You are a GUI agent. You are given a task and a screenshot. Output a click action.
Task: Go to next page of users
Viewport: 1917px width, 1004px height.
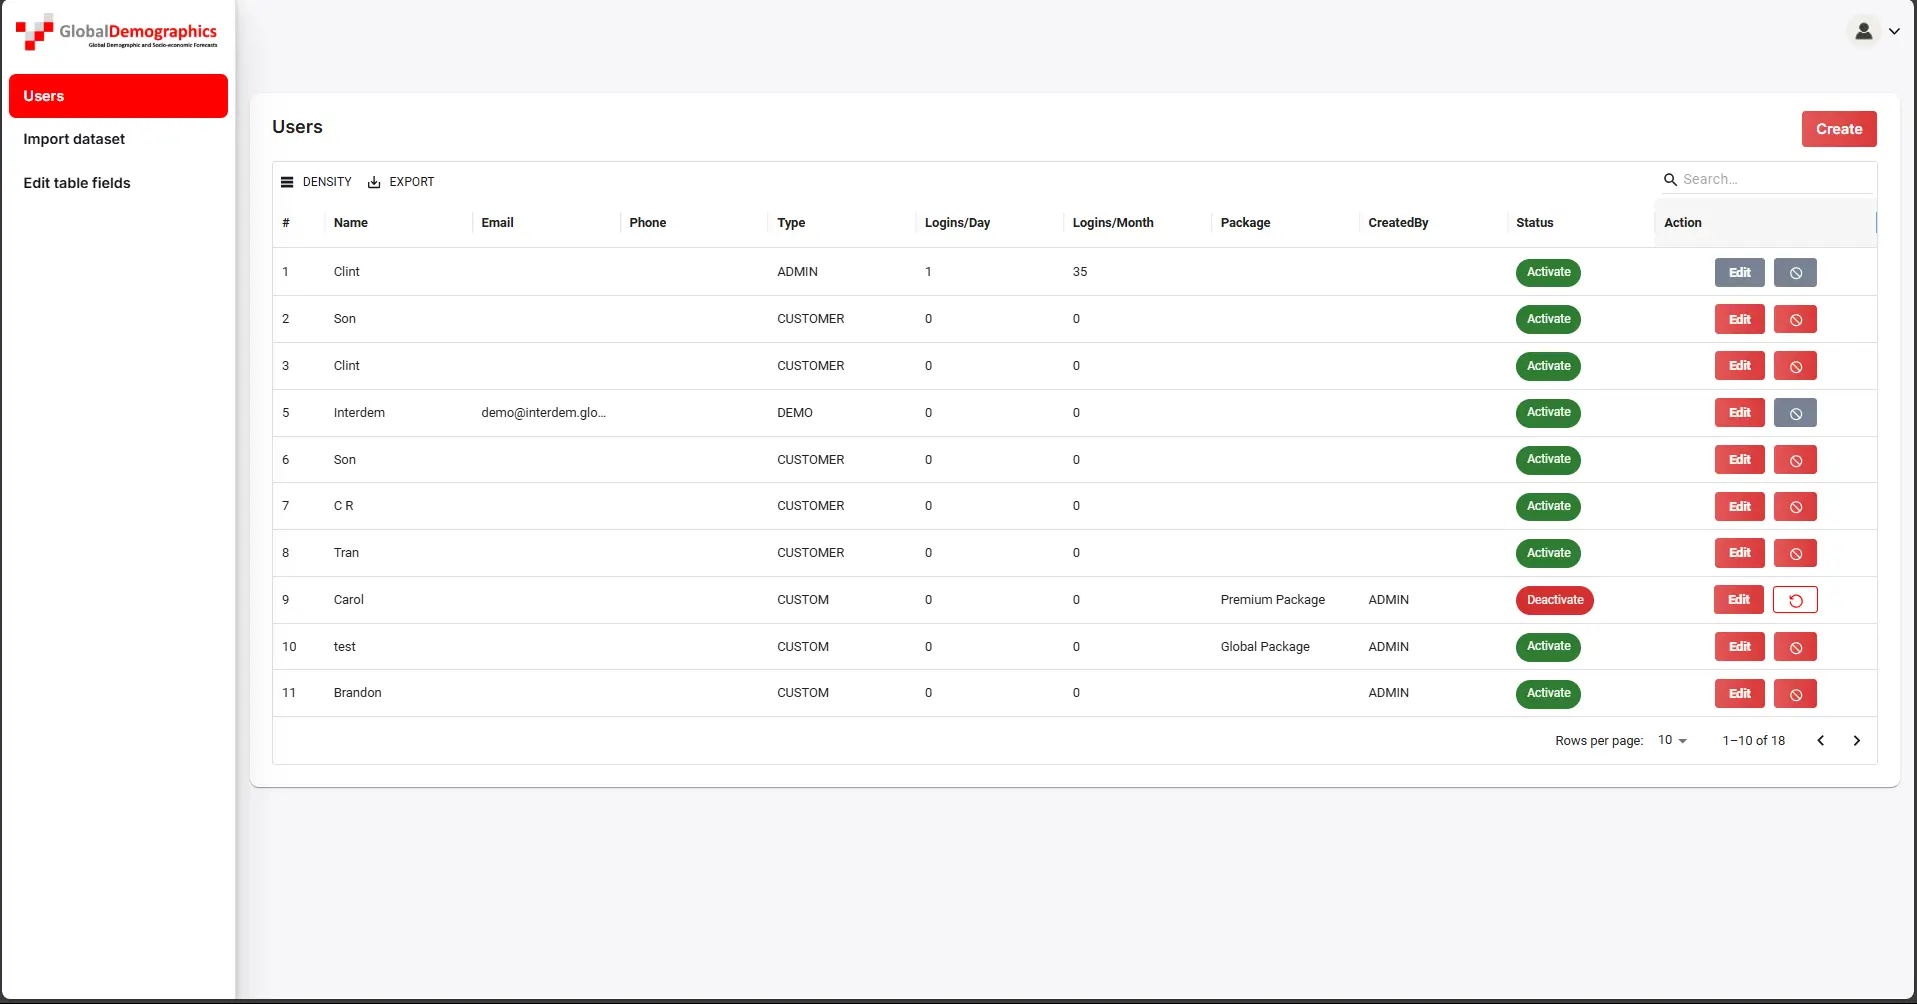pyautogui.click(x=1856, y=741)
